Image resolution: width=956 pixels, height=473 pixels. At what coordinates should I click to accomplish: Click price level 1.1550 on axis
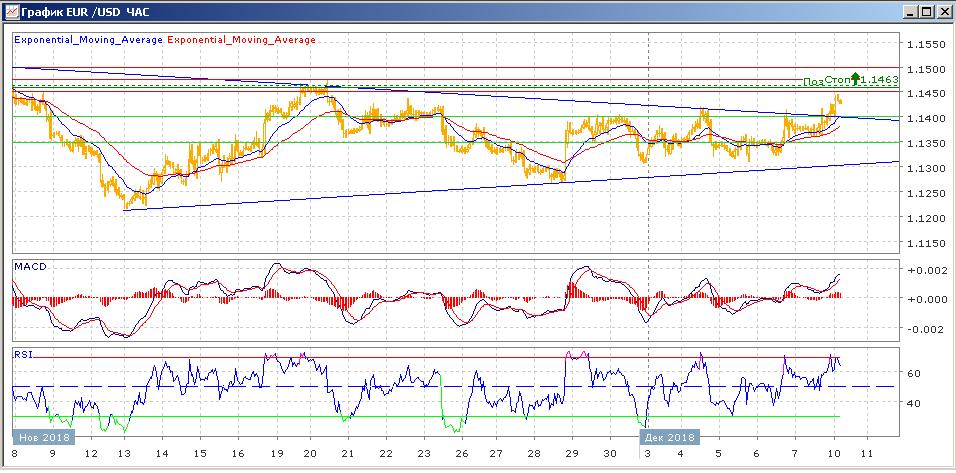point(926,45)
